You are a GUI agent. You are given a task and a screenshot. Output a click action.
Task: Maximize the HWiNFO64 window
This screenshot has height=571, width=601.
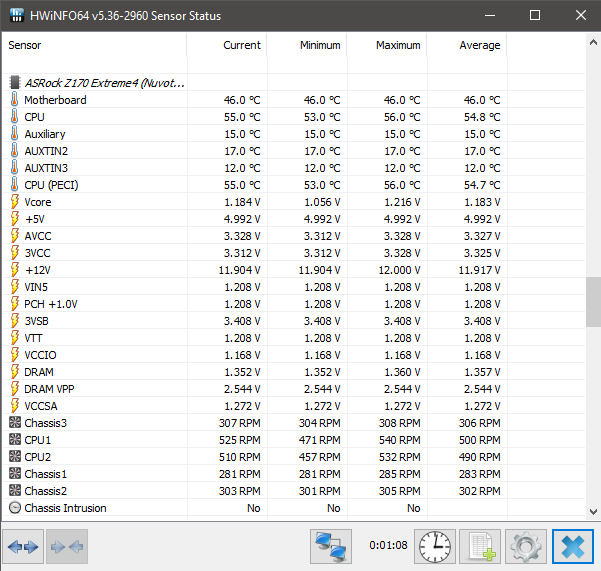(x=535, y=15)
